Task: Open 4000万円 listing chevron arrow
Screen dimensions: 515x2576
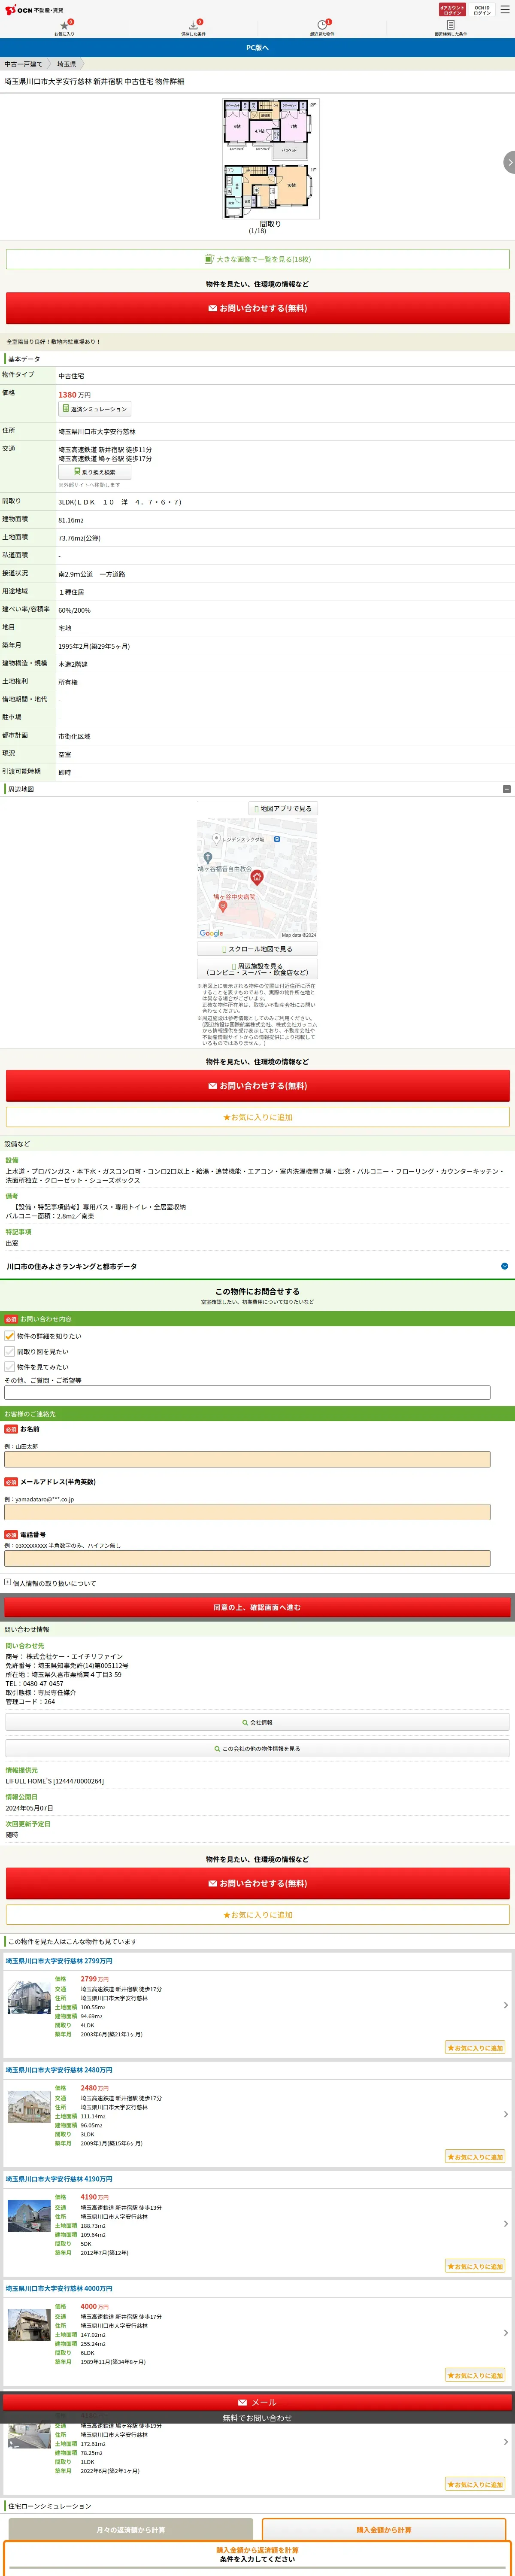Action: (505, 2332)
